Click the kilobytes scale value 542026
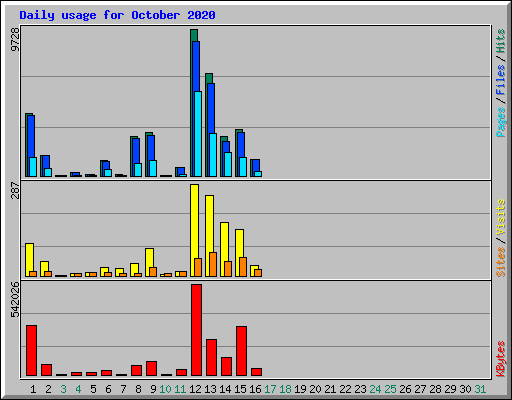 [x=15, y=300]
